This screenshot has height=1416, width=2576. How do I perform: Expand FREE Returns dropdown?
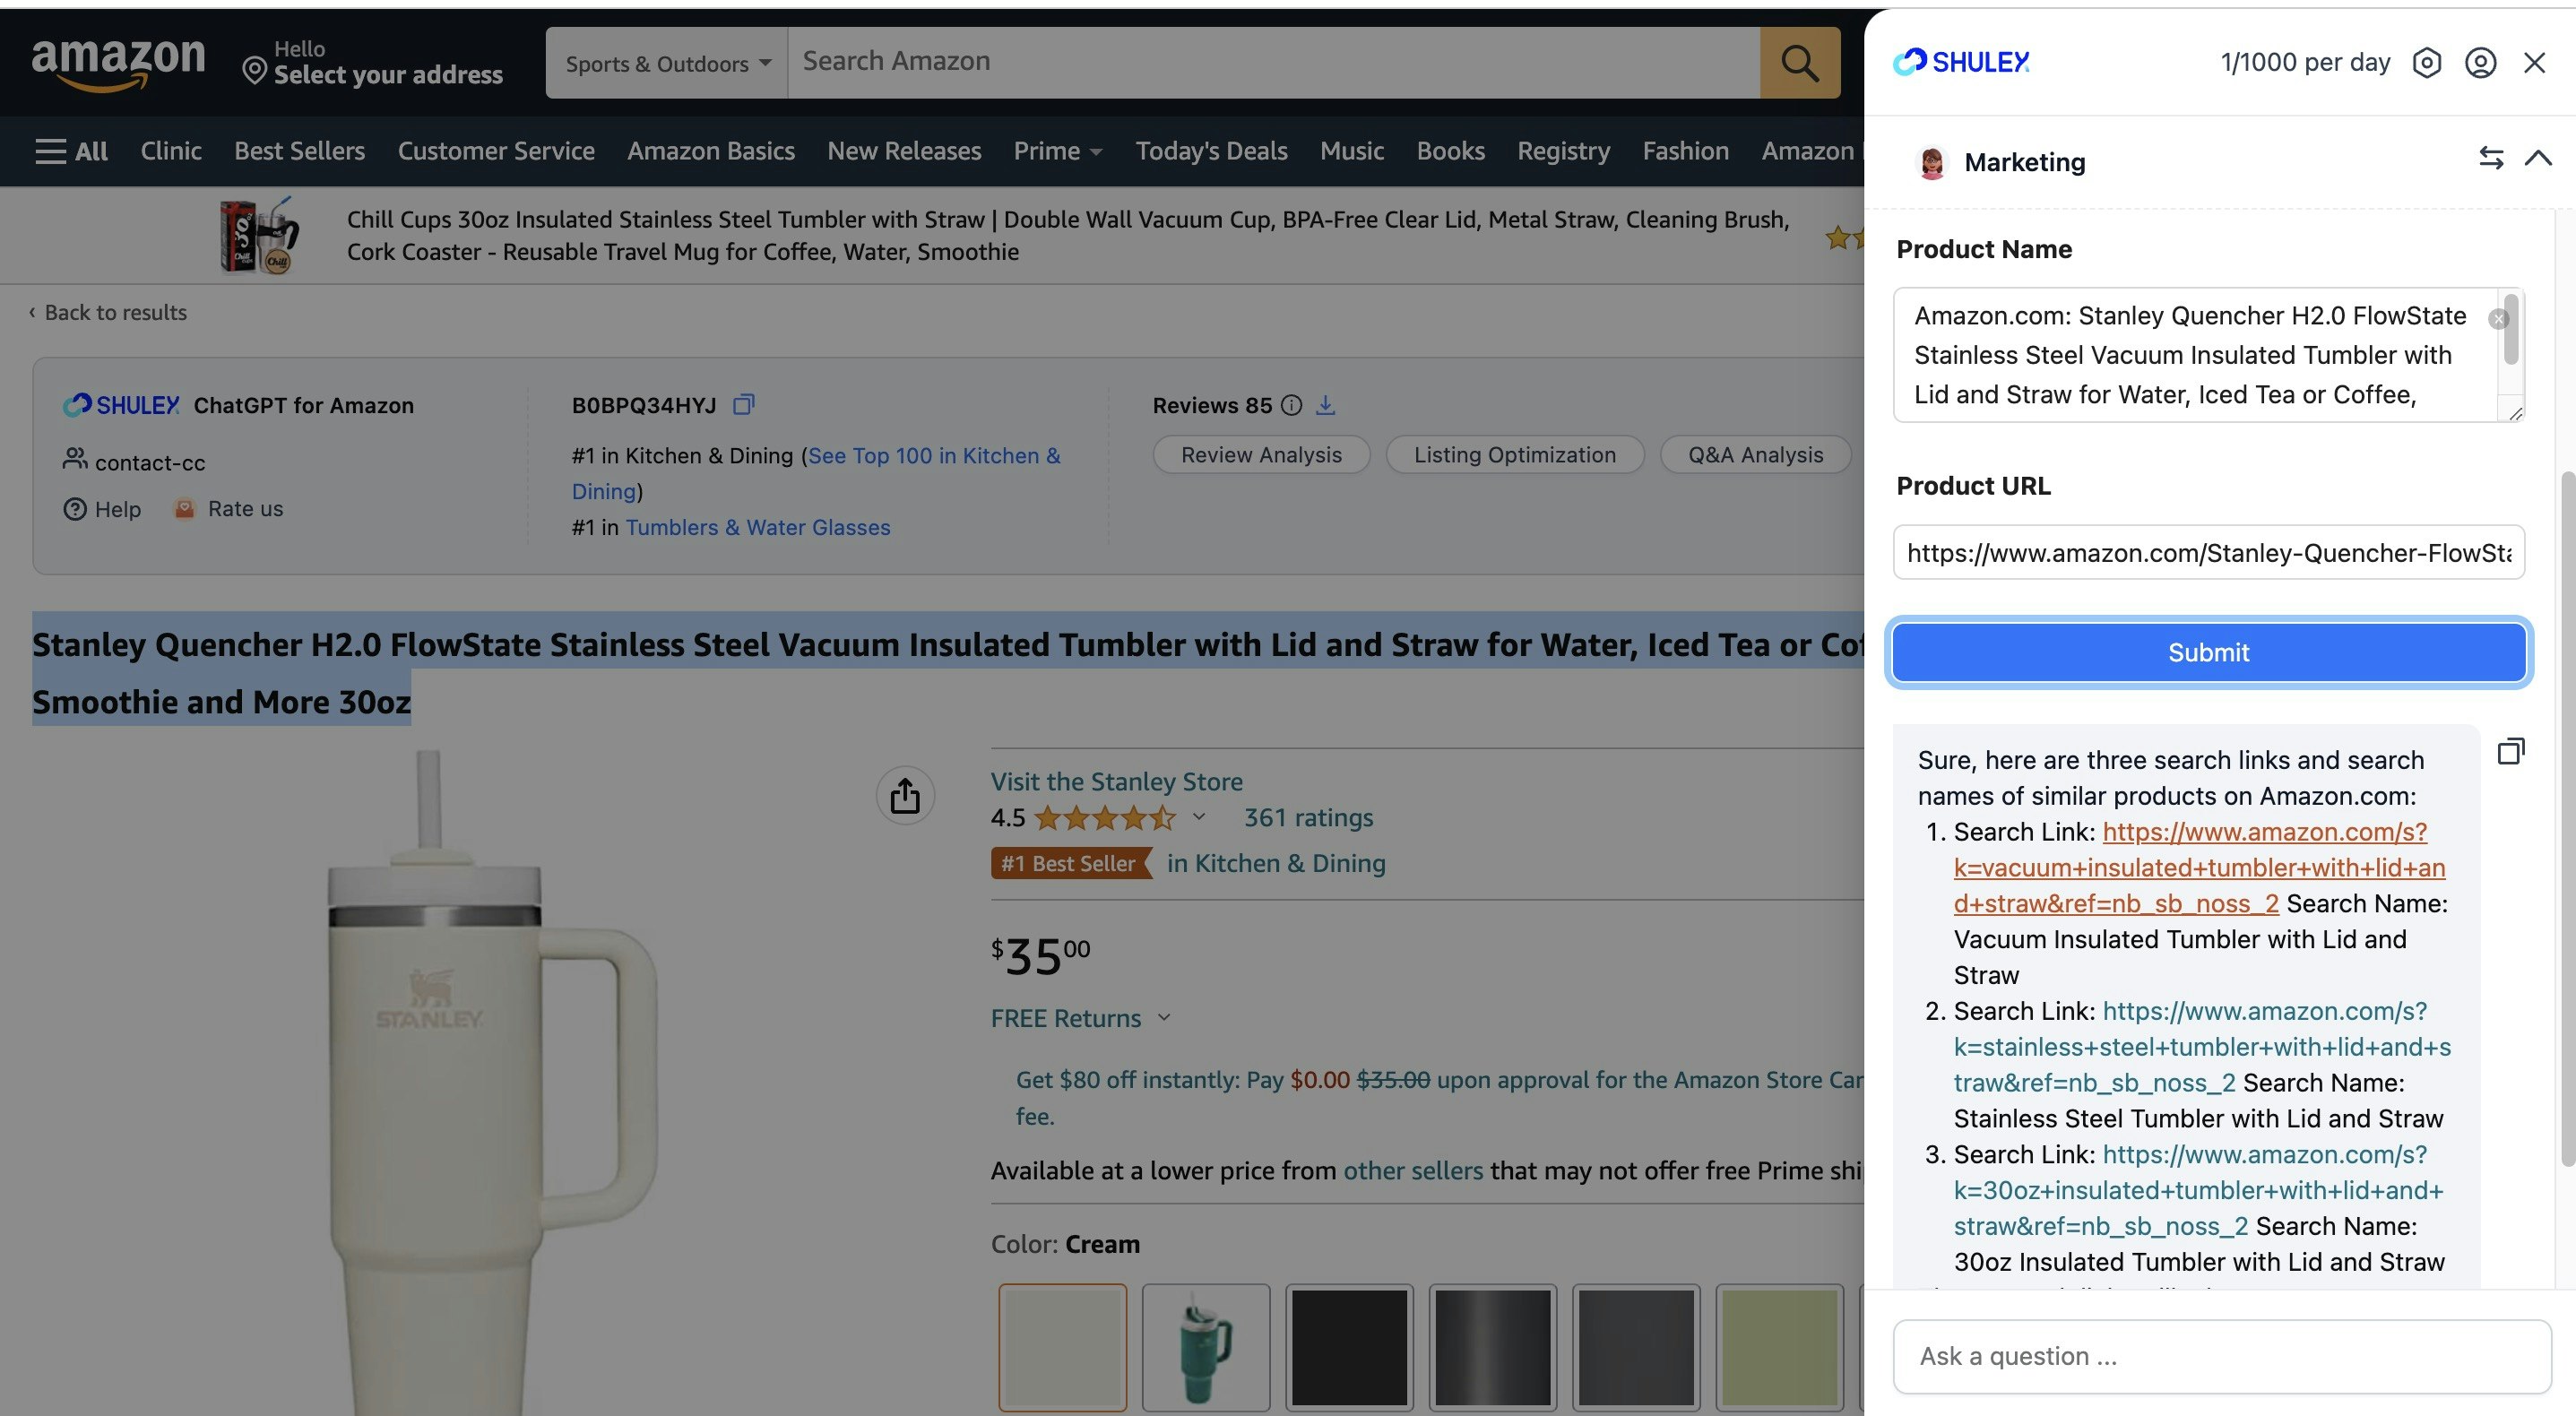tap(1080, 1018)
